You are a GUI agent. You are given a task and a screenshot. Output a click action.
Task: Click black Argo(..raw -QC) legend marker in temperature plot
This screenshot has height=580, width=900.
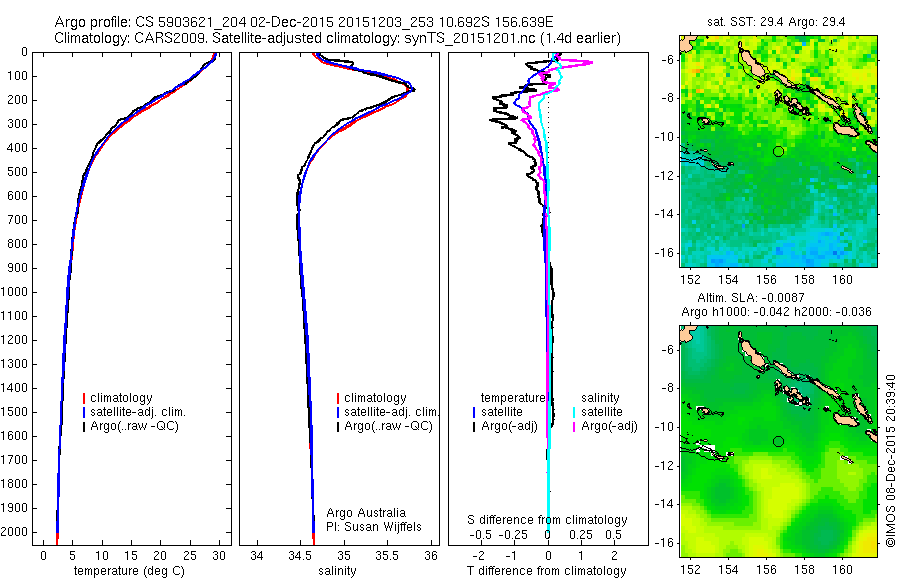pos(84,427)
